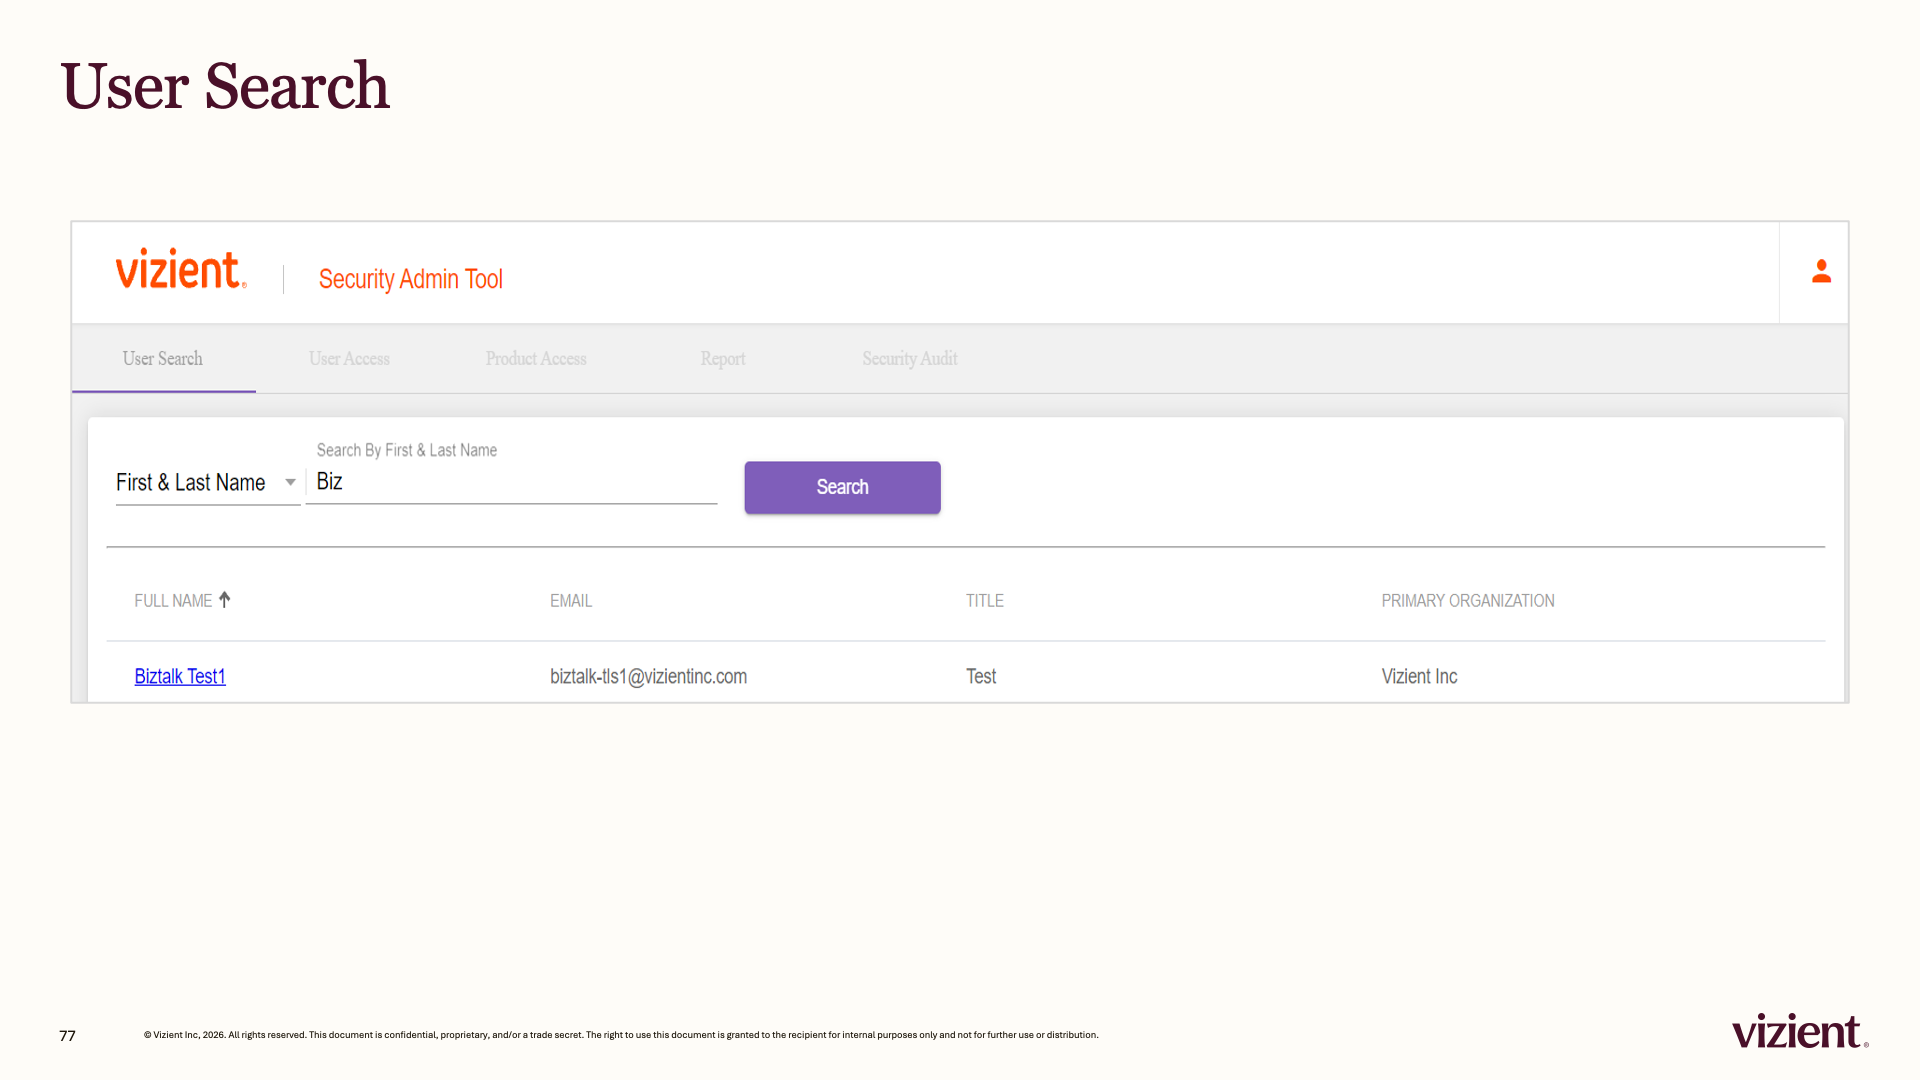
Task: Select the User Search tab
Action: (x=163, y=358)
